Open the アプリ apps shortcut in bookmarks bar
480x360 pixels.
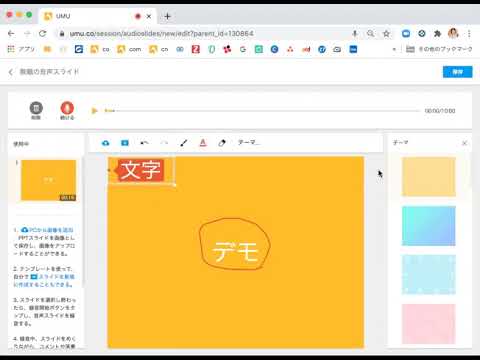tap(21, 49)
